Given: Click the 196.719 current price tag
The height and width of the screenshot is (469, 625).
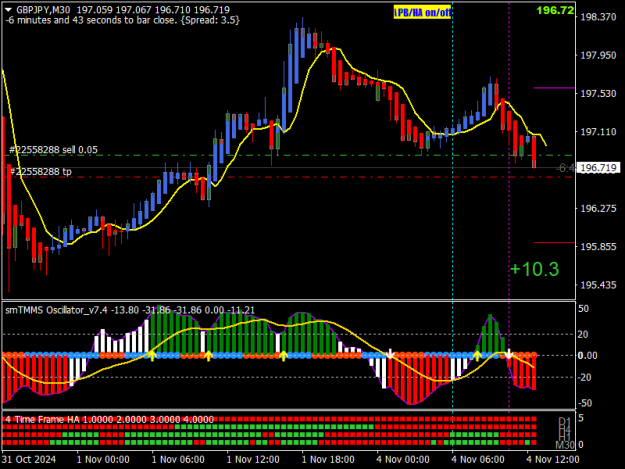Looking at the screenshot, I should pos(598,168).
